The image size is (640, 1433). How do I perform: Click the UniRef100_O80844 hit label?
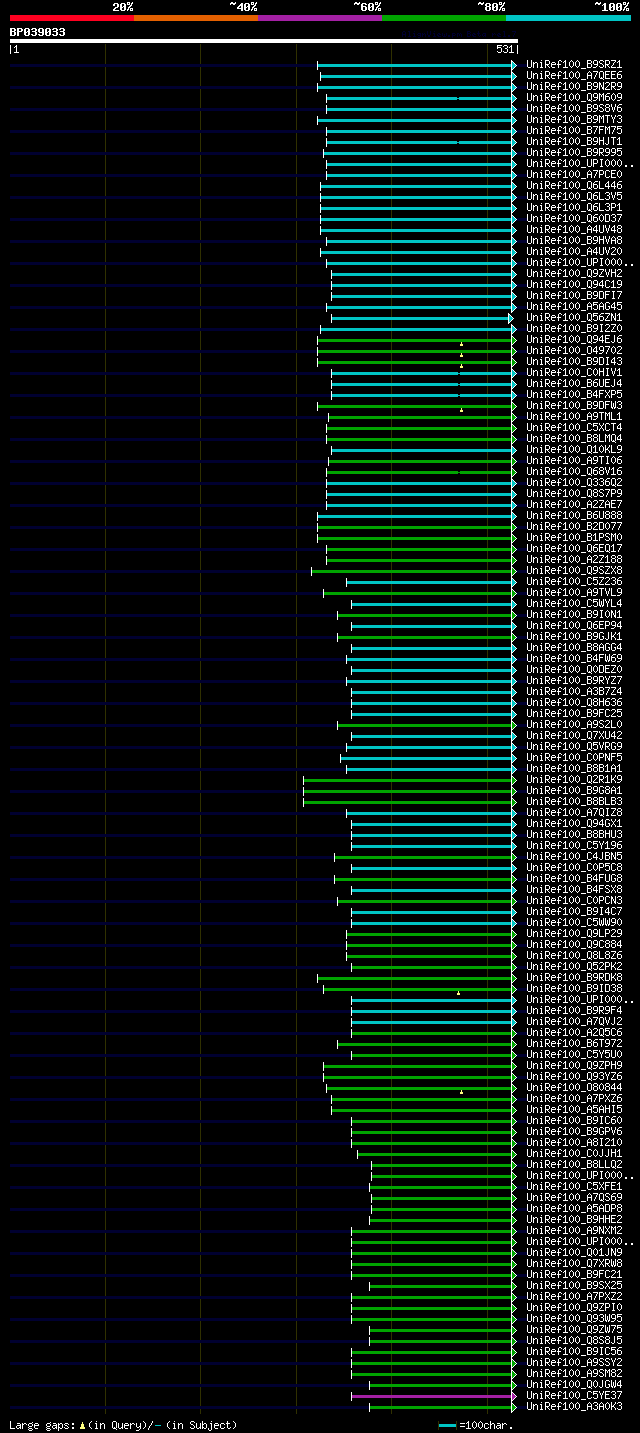(574, 1087)
